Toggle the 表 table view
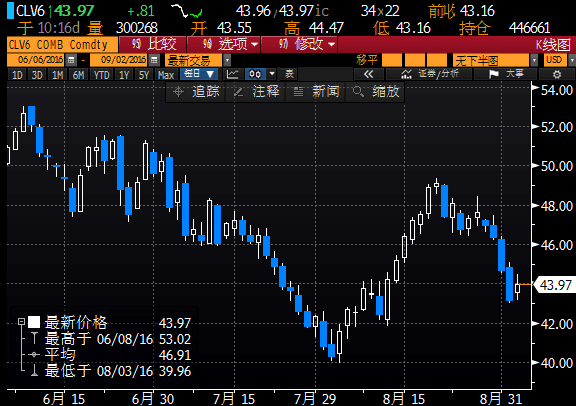 coord(289,74)
